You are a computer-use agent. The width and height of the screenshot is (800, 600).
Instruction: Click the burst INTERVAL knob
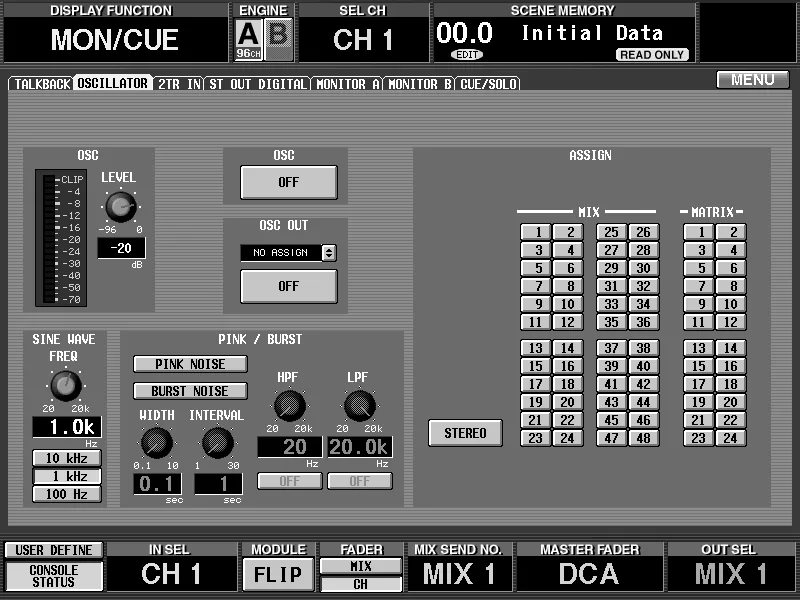[x=218, y=442]
